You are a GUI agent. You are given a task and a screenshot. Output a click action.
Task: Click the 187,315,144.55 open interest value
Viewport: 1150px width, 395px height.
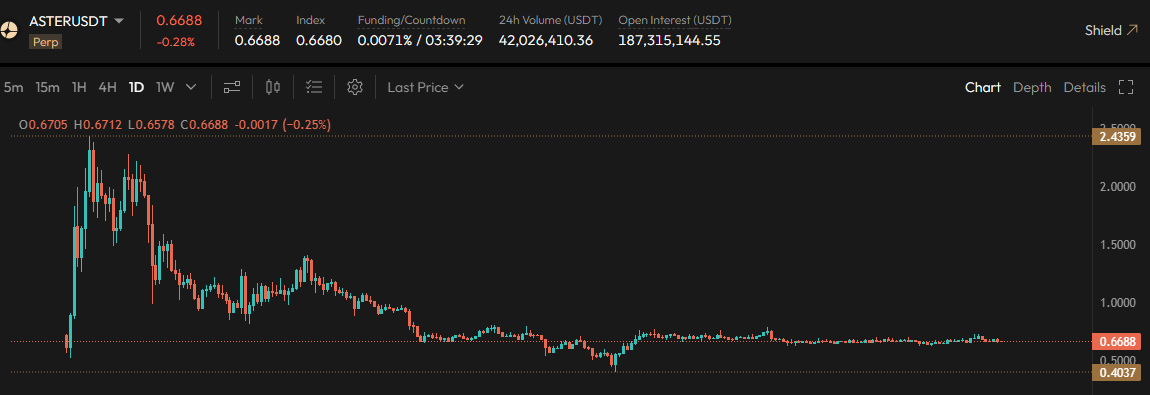pos(670,40)
